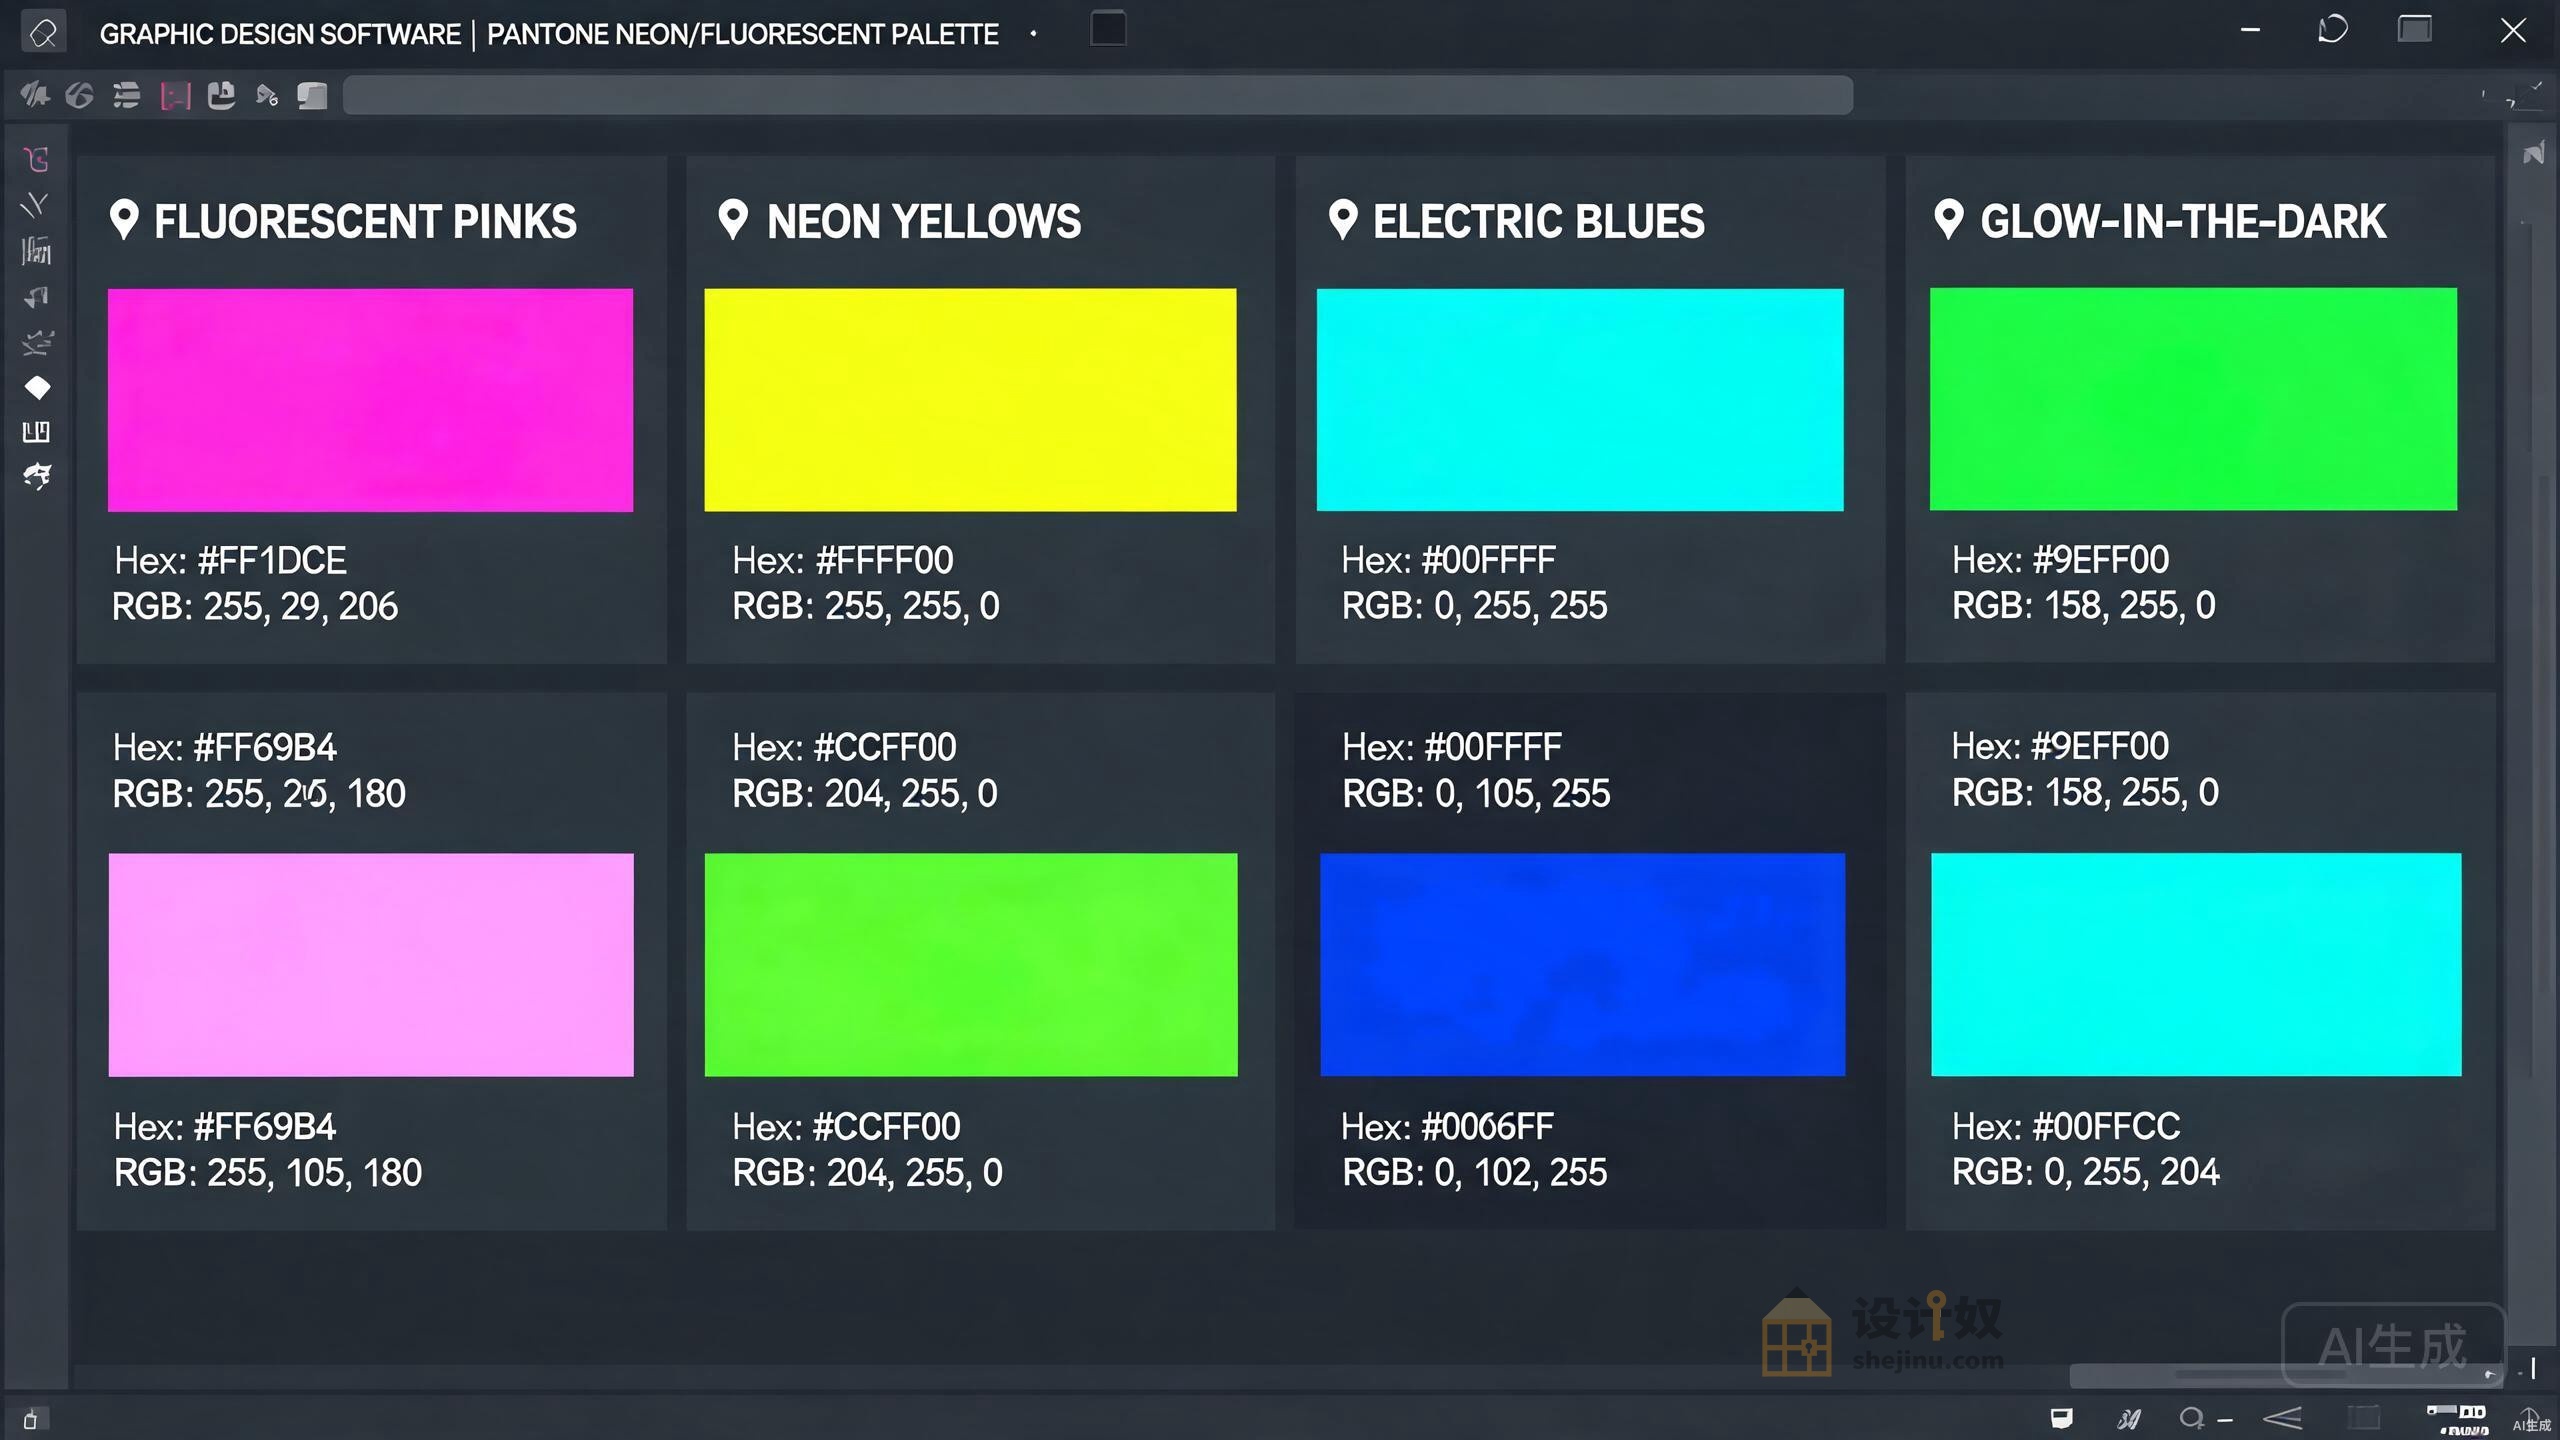2560x1440 pixels.
Task: Choose the gray scribble tool in left sidebar
Action: [x=37, y=342]
